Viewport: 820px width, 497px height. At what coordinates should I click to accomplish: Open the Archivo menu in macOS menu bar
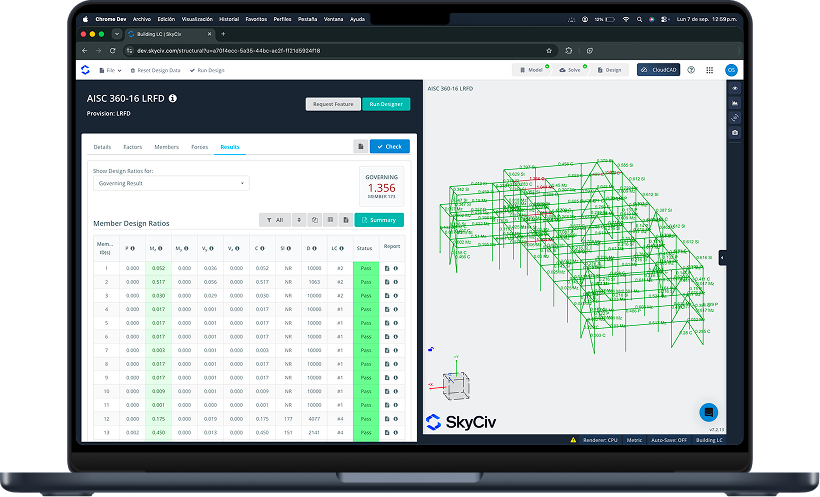point(141,19)
